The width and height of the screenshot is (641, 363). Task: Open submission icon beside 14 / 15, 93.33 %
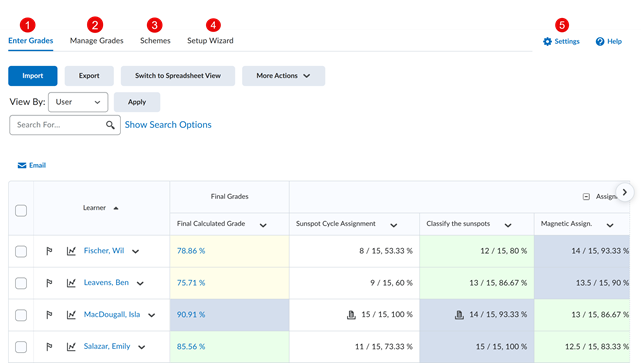(x=459, y=315)
